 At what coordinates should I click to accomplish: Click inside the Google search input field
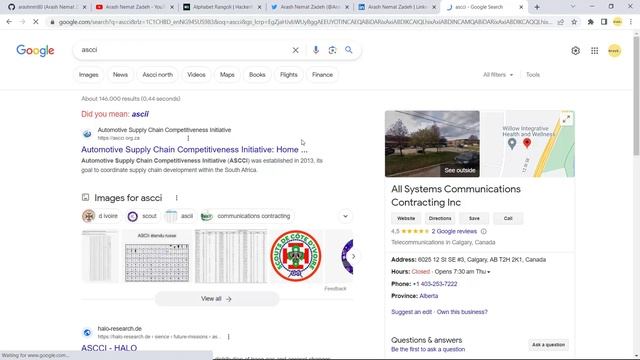tap(184, 50)
